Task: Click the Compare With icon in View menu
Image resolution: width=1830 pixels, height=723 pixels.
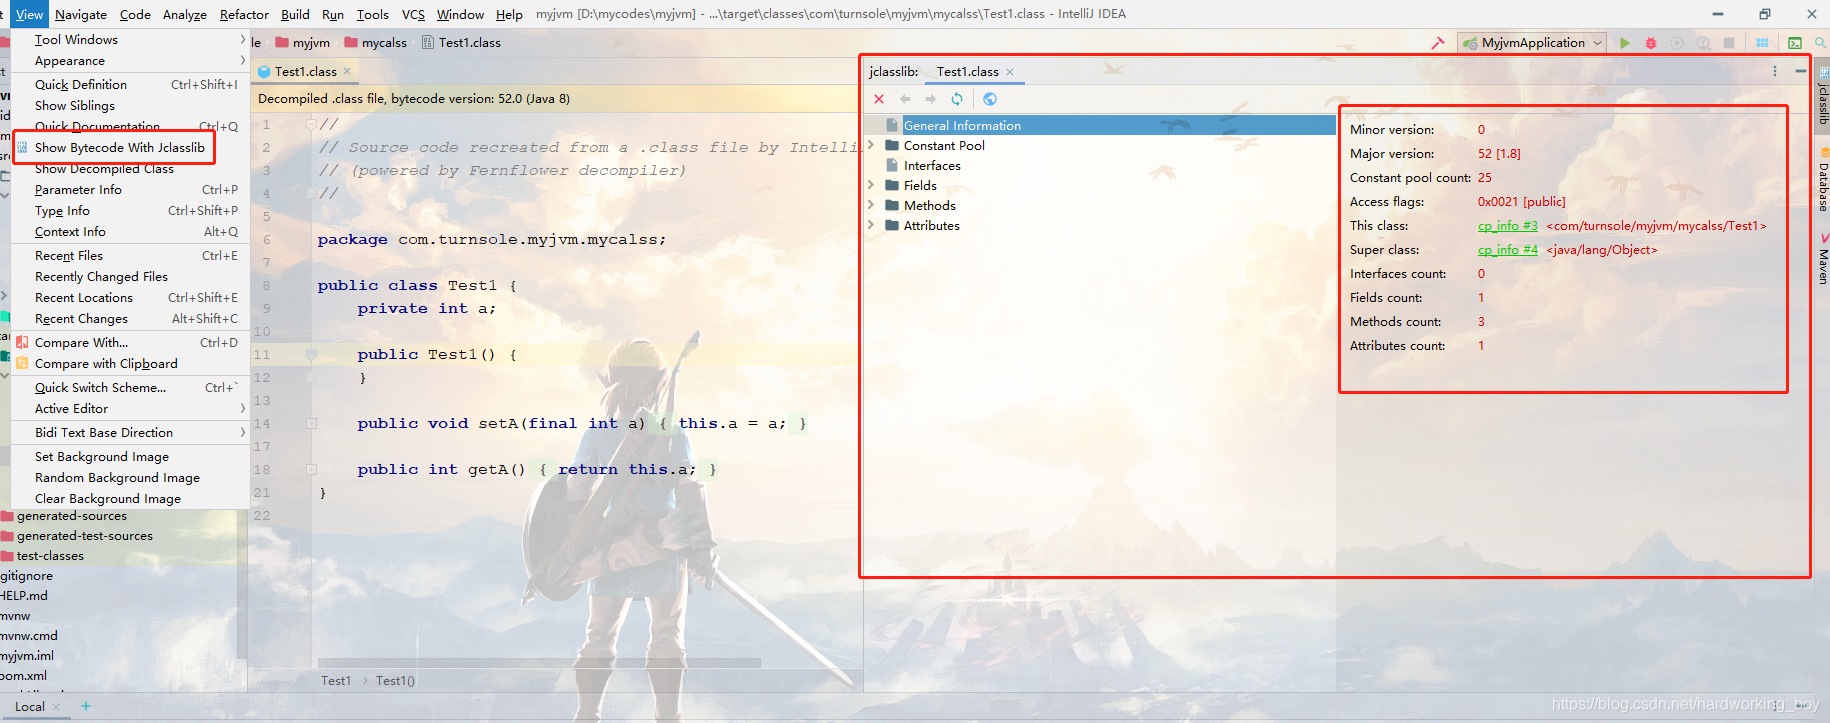Action: coord(22,342)
